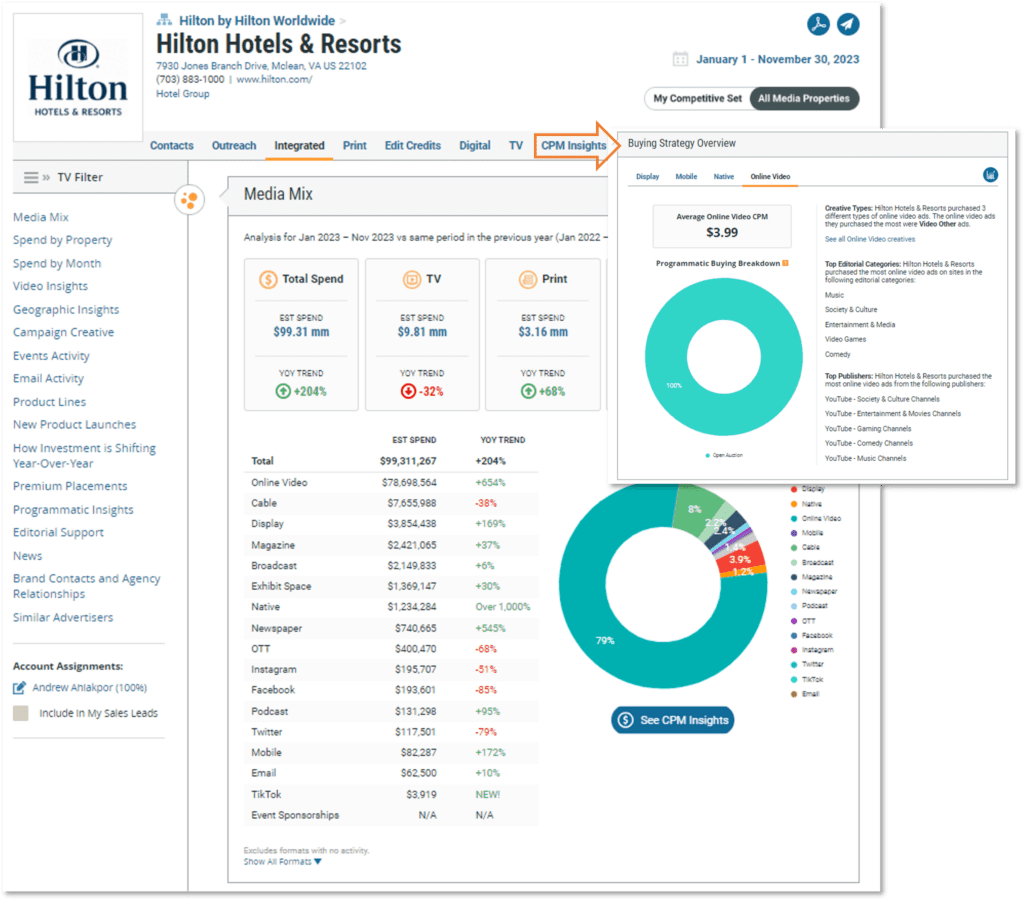1024x900 pixels.
Task: Click the orange dots Media Mix badge
Action: (189, 200)
